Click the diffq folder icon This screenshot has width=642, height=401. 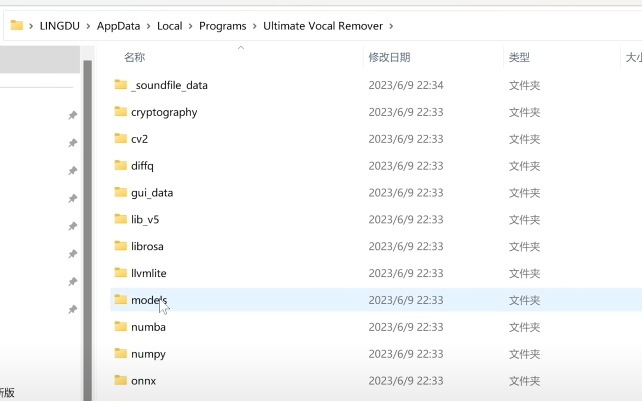tap(120, 165)
